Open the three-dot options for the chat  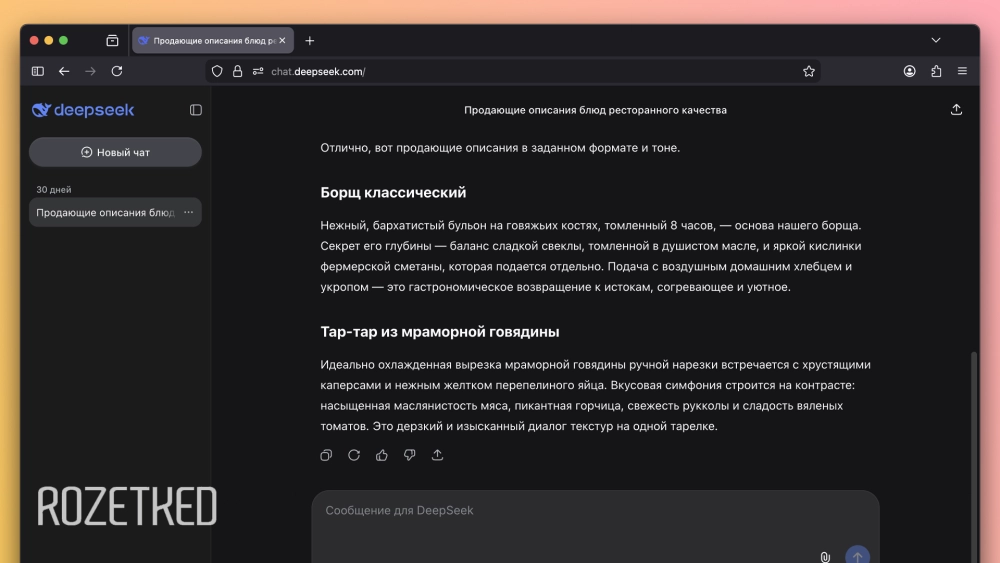coord(189,212)
